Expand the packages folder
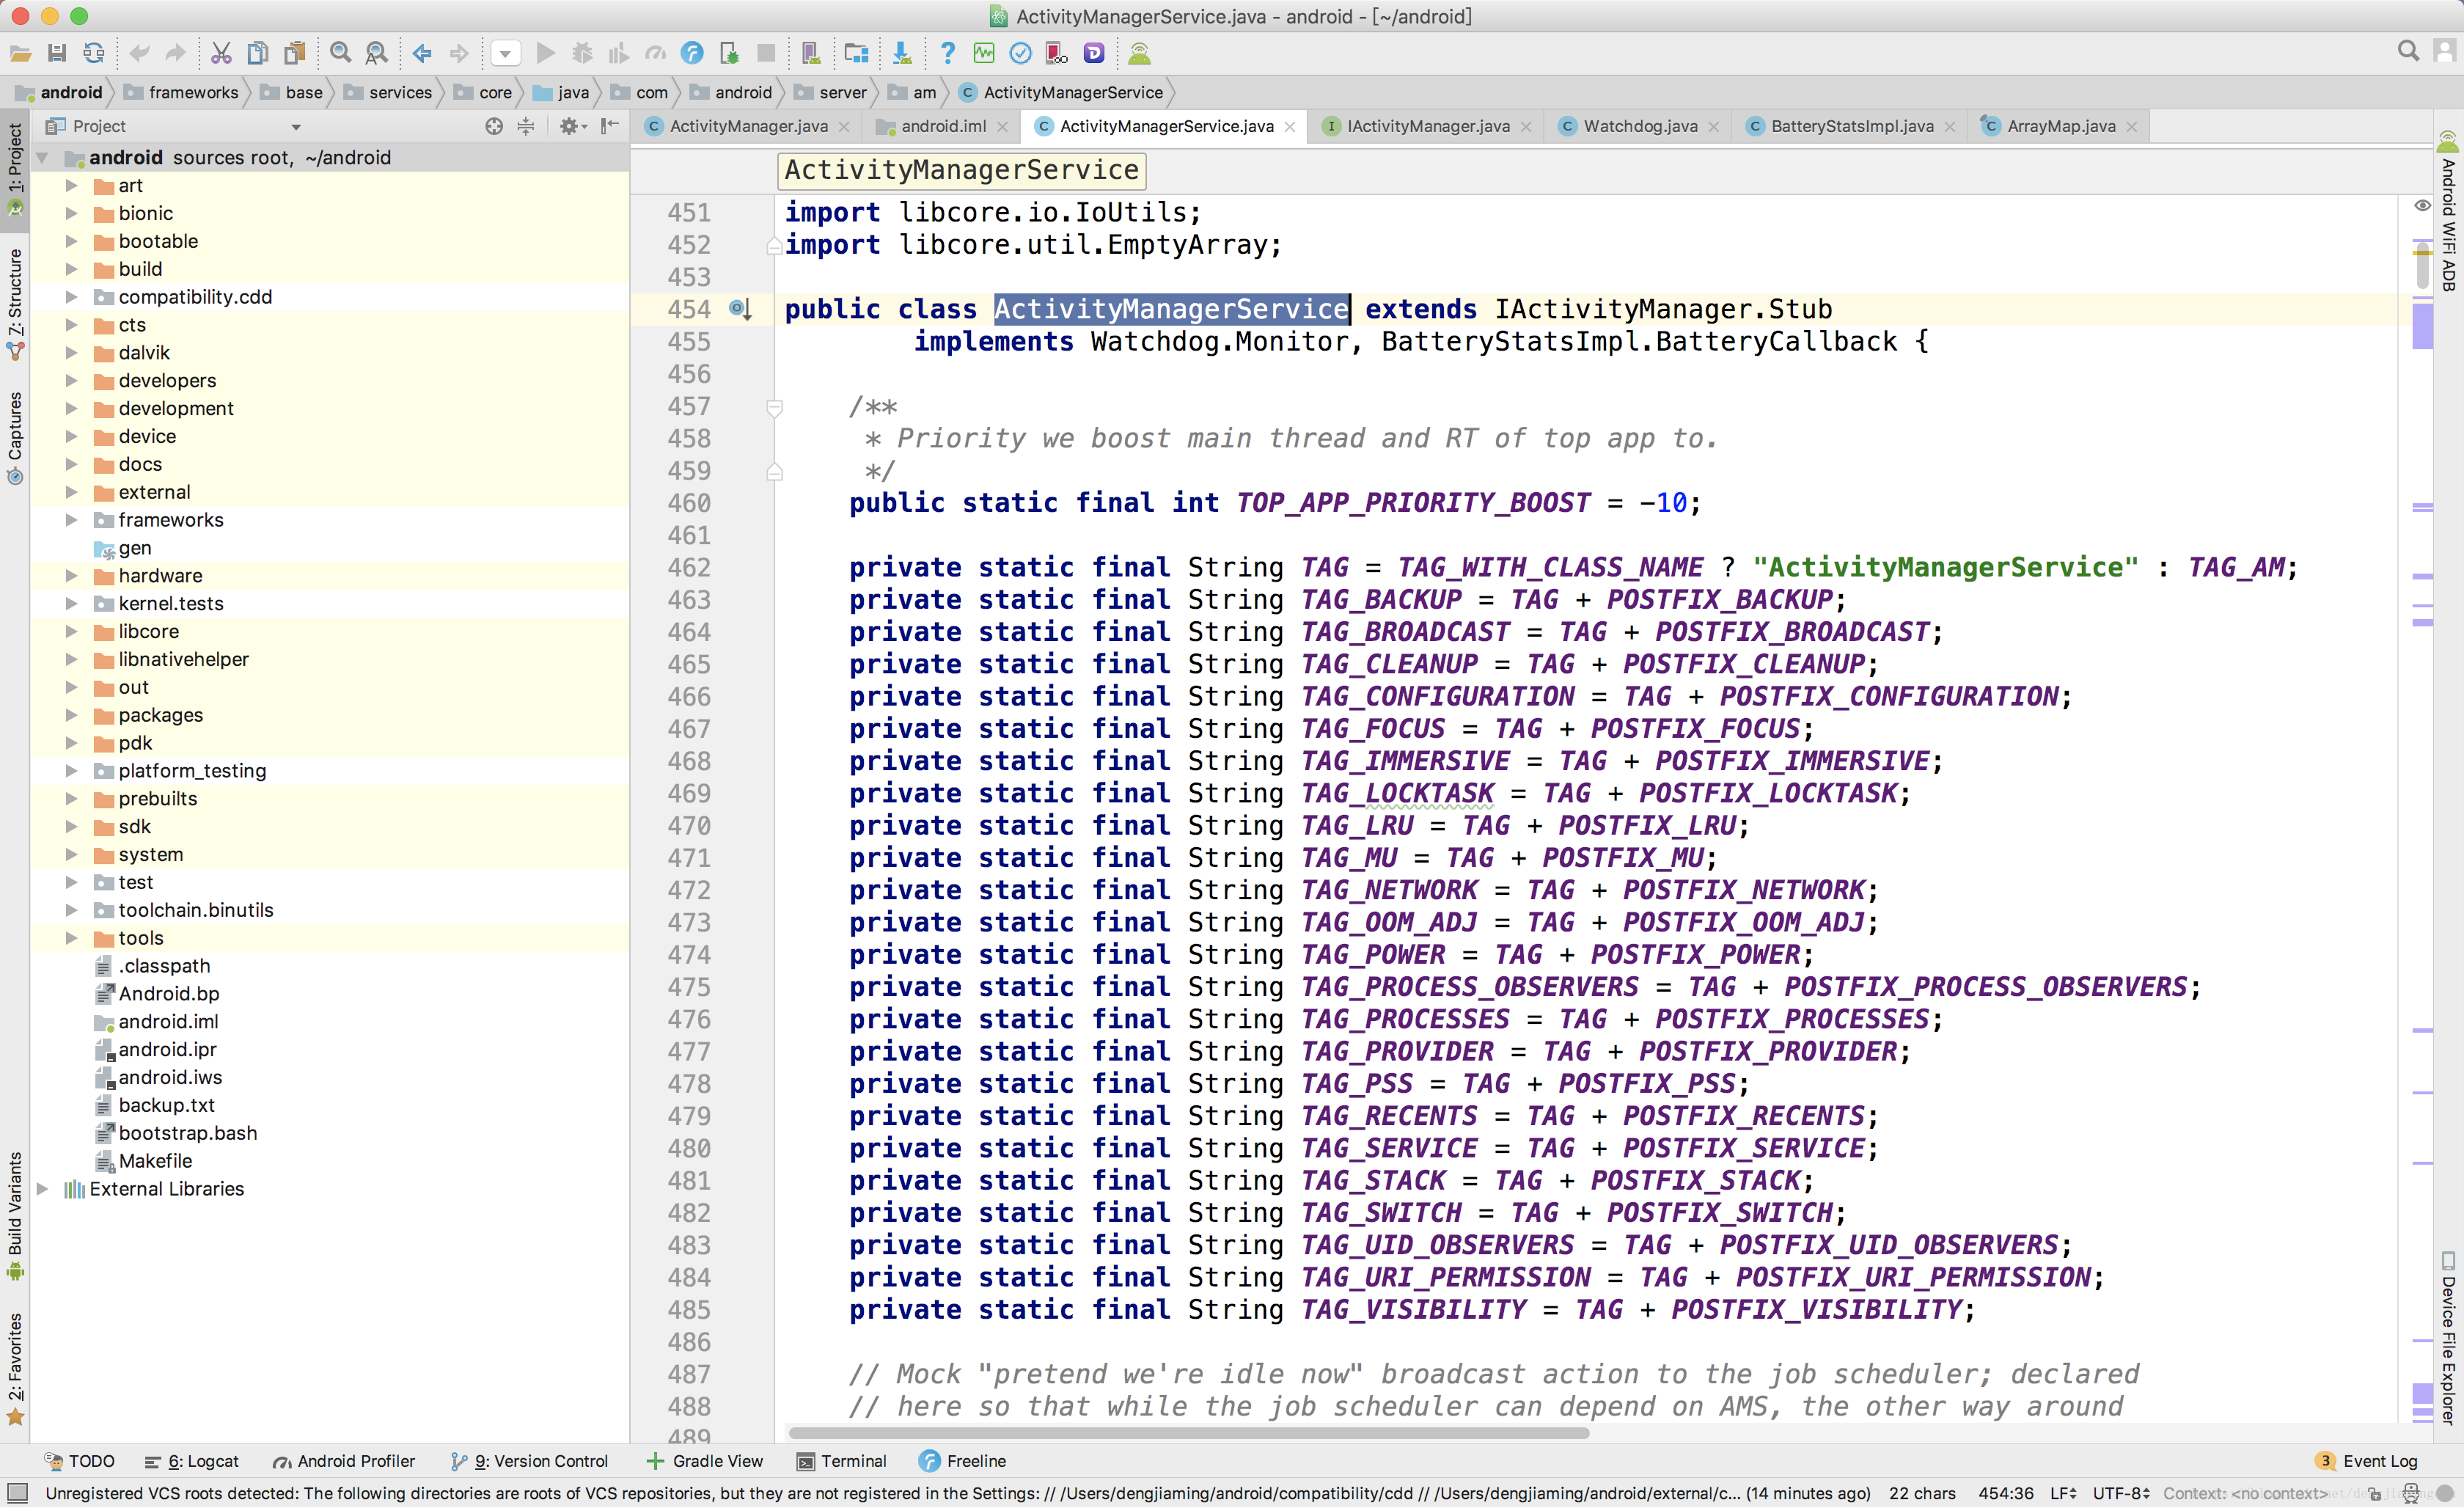The width and height of the screenshot is (2464, 1508). 71,715
